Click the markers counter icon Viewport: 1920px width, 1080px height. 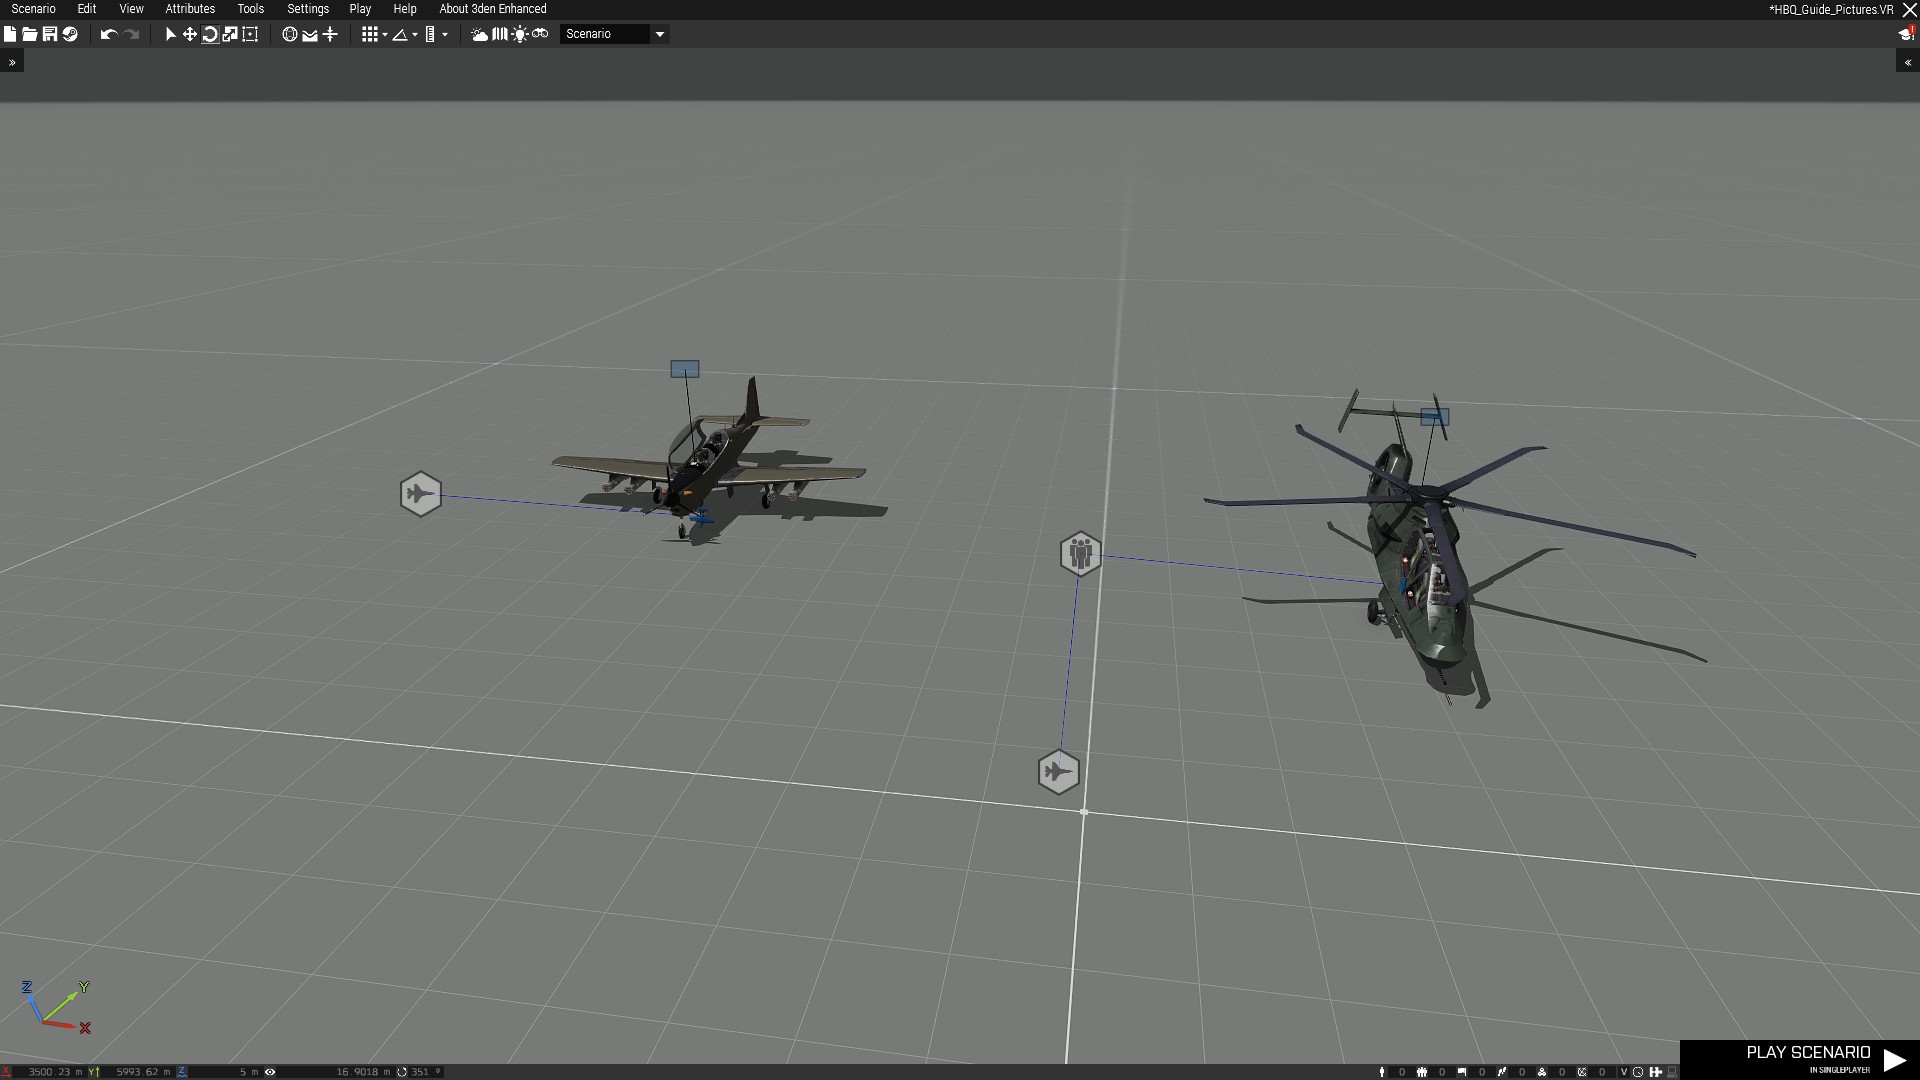tap(1582, 1072)
